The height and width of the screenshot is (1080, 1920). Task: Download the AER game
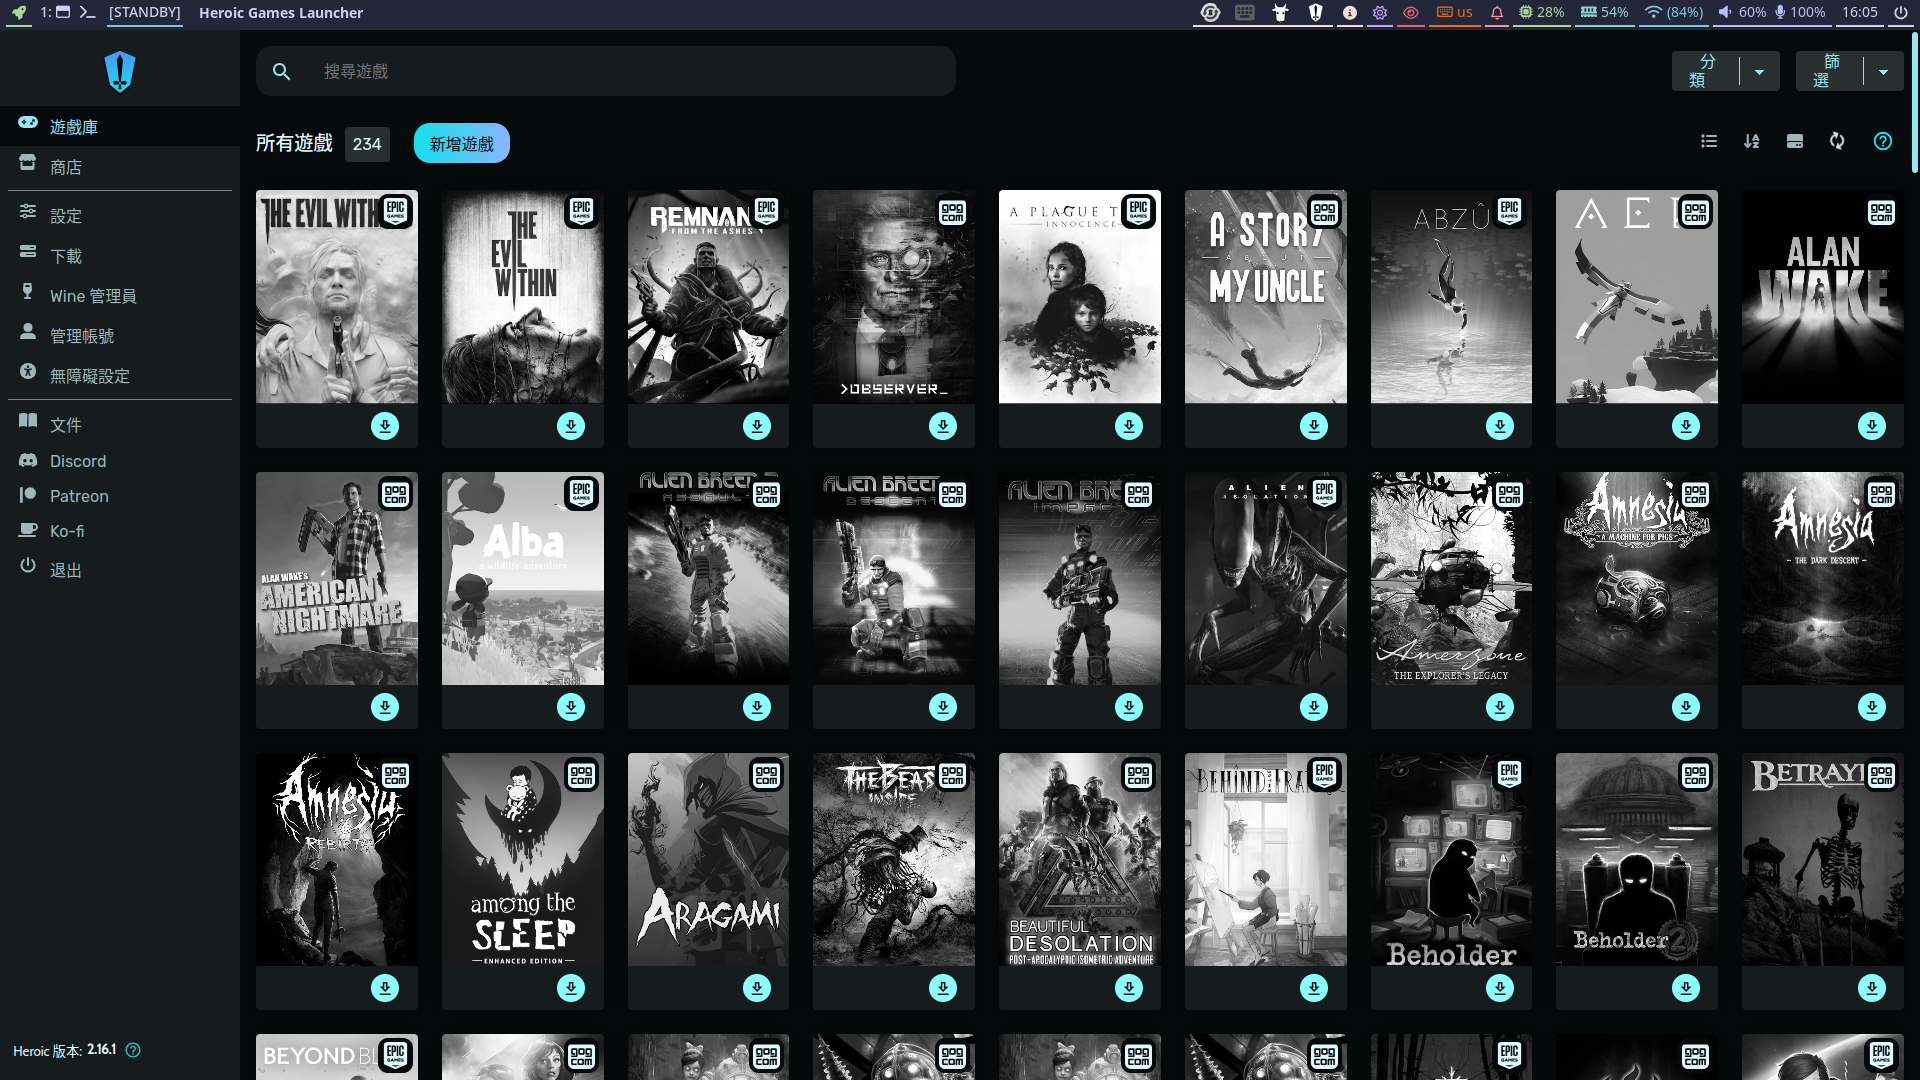coord(1686,426)
